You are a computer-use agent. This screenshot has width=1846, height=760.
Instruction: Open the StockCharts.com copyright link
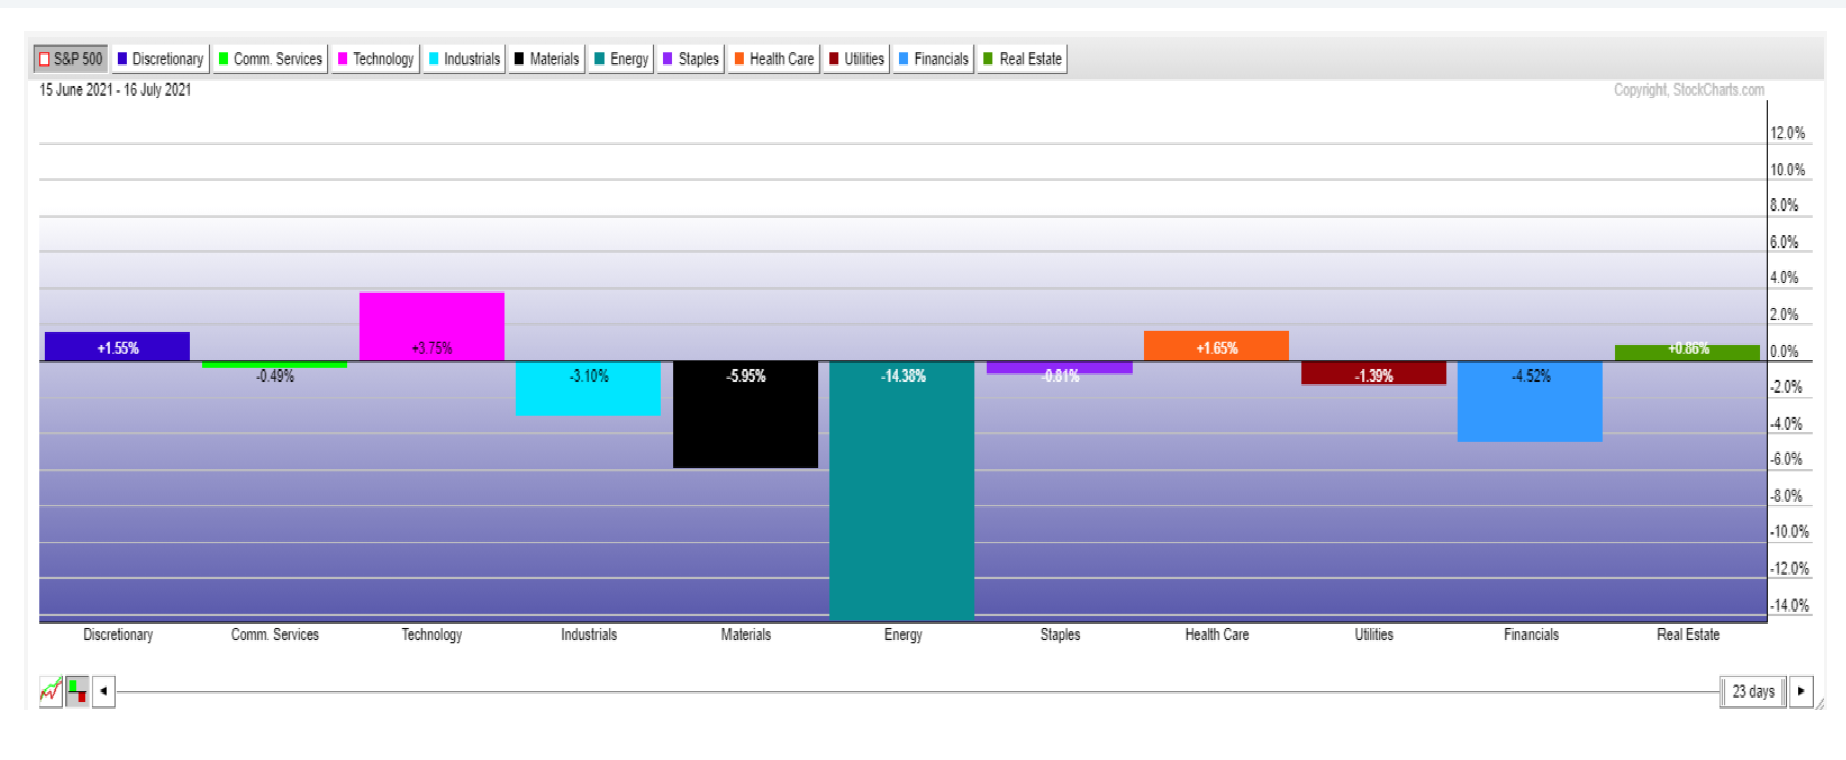coord(1688,90)
